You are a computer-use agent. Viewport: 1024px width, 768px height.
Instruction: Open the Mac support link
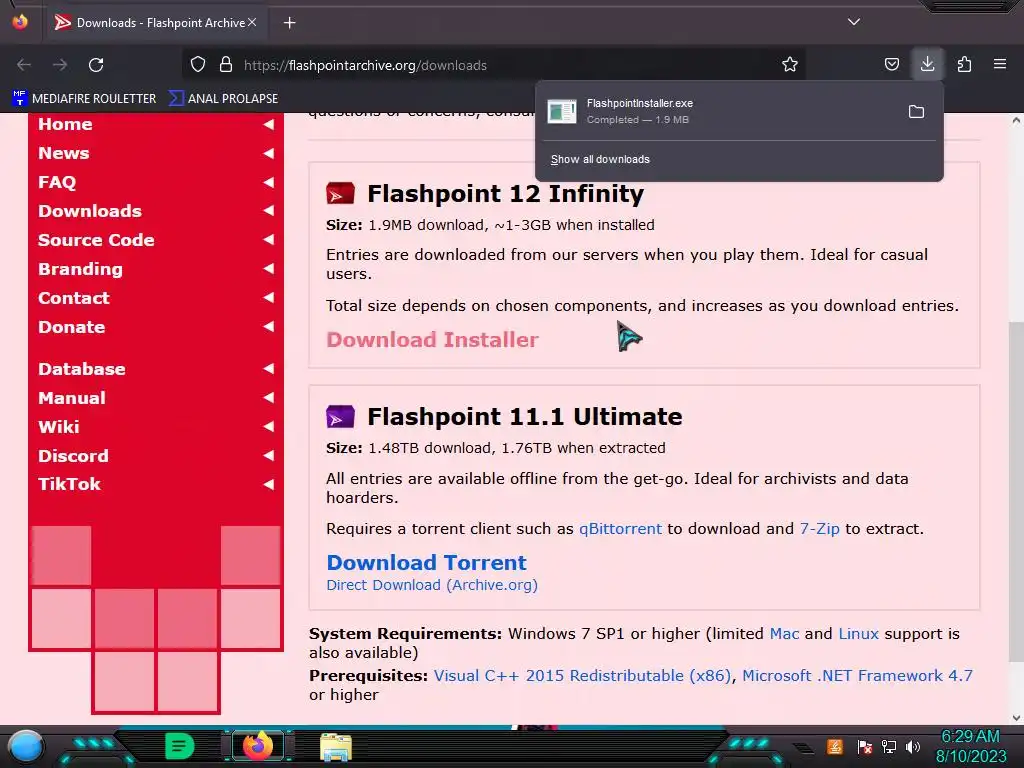(x=784, y=633)
